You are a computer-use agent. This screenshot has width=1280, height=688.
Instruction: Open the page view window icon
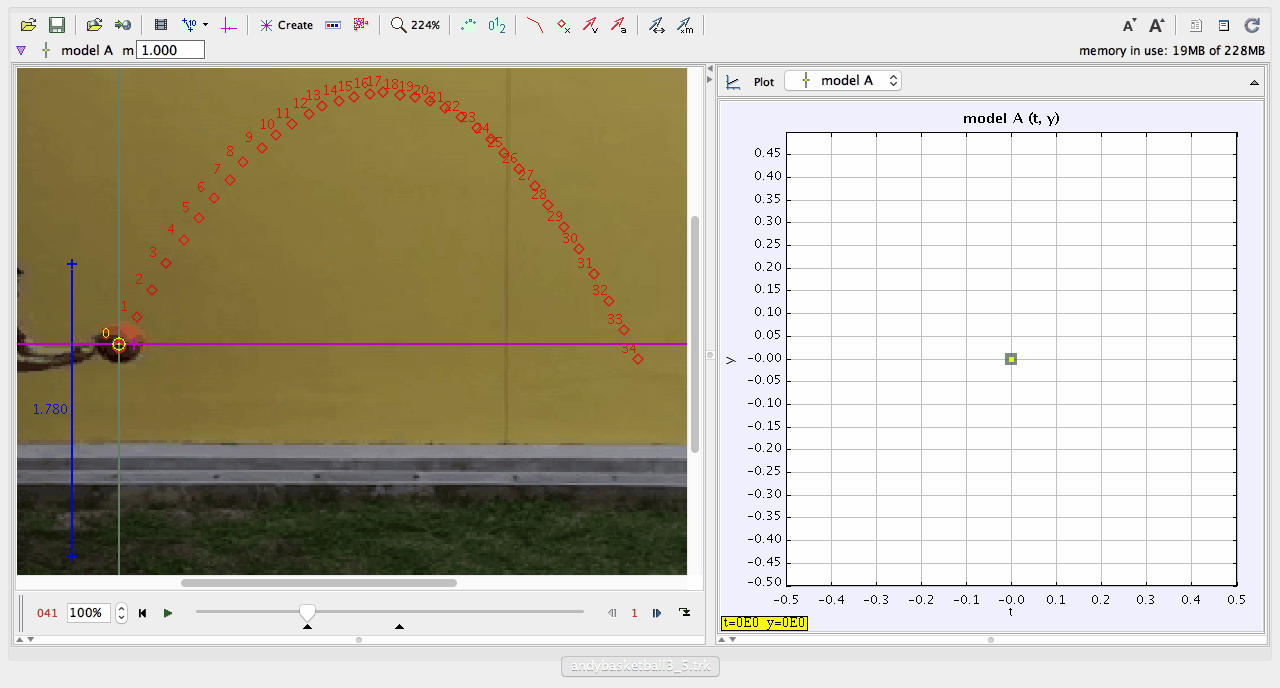tap(1223, 26)
